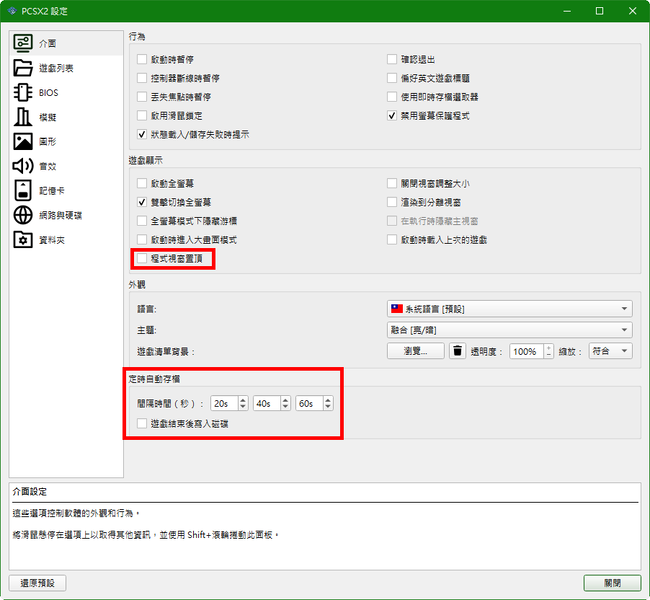Open the 網路與硬碟 network and HDD settings

coord(66,215)
